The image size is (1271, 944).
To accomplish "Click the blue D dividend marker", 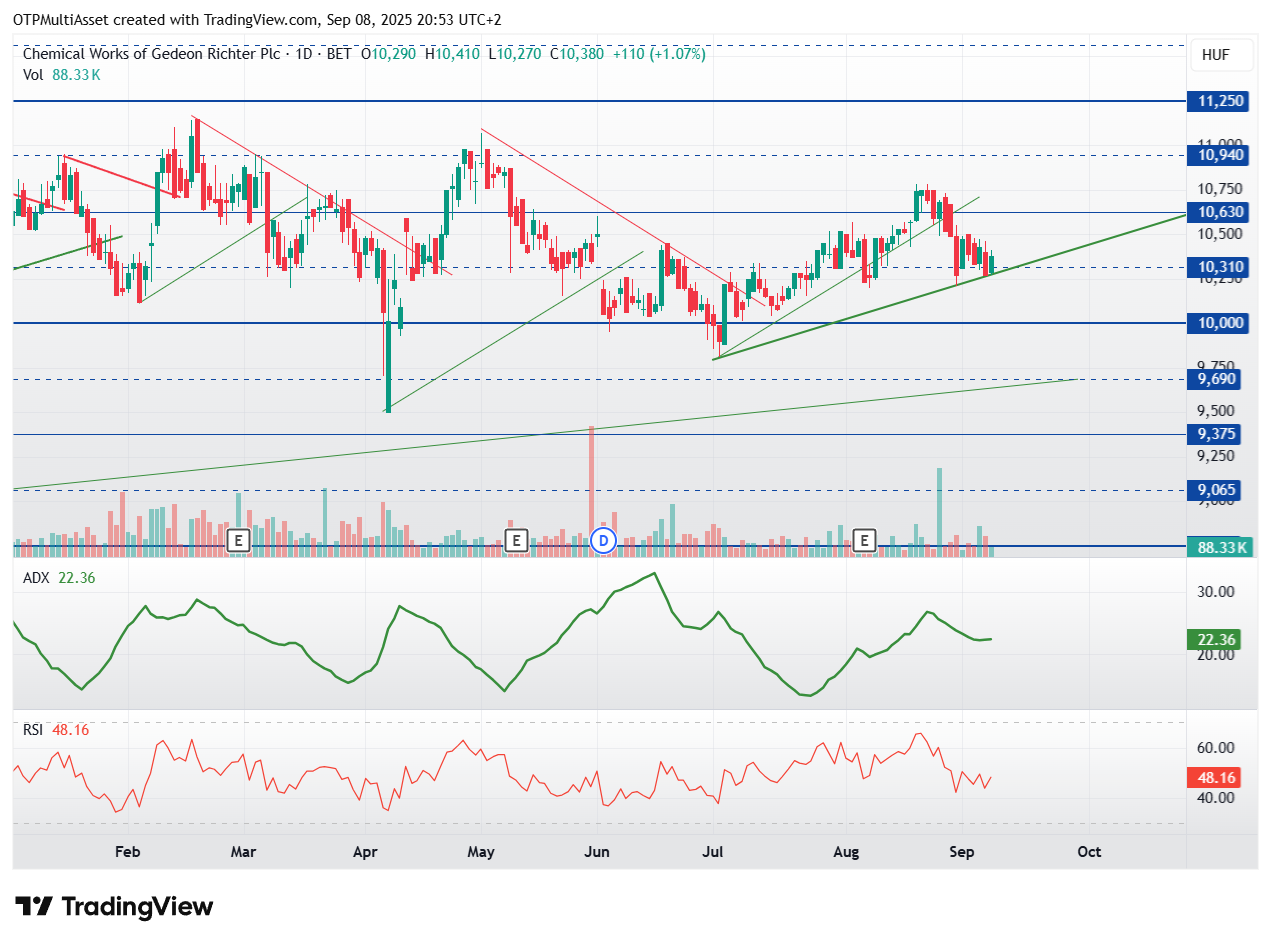I will [x=603, y=541].
